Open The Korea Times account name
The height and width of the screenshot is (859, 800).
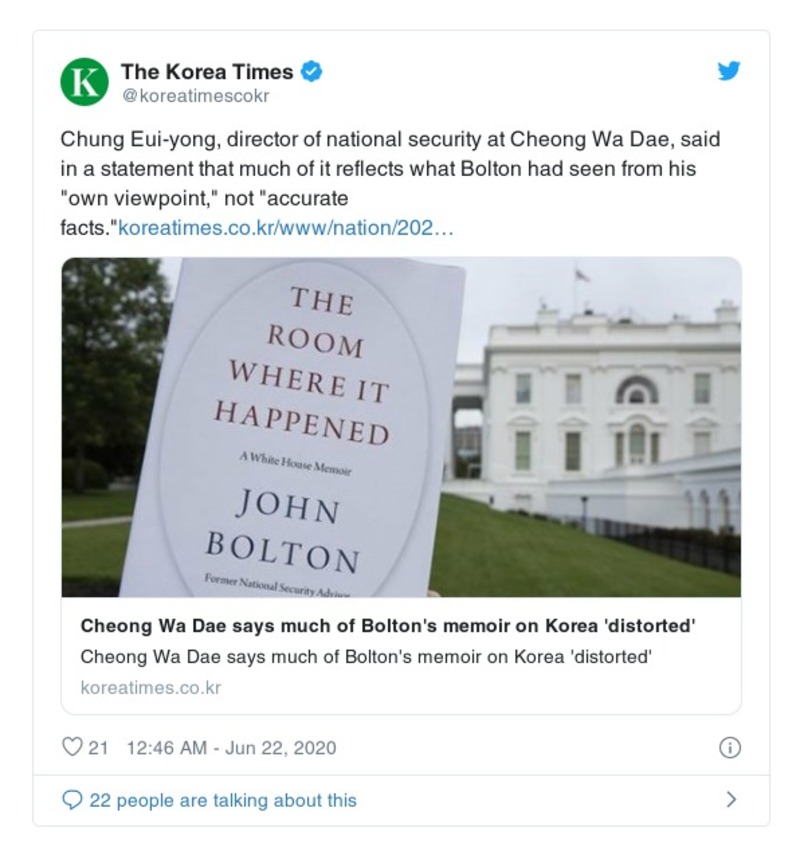(x=207, y=72)
